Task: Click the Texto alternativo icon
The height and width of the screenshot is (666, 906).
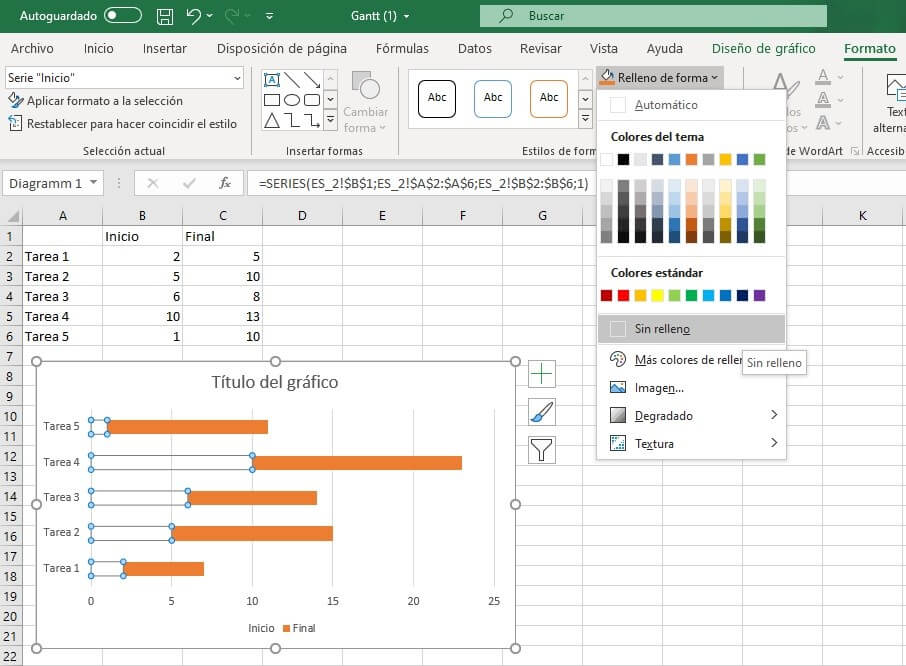Action: (895, 87)
